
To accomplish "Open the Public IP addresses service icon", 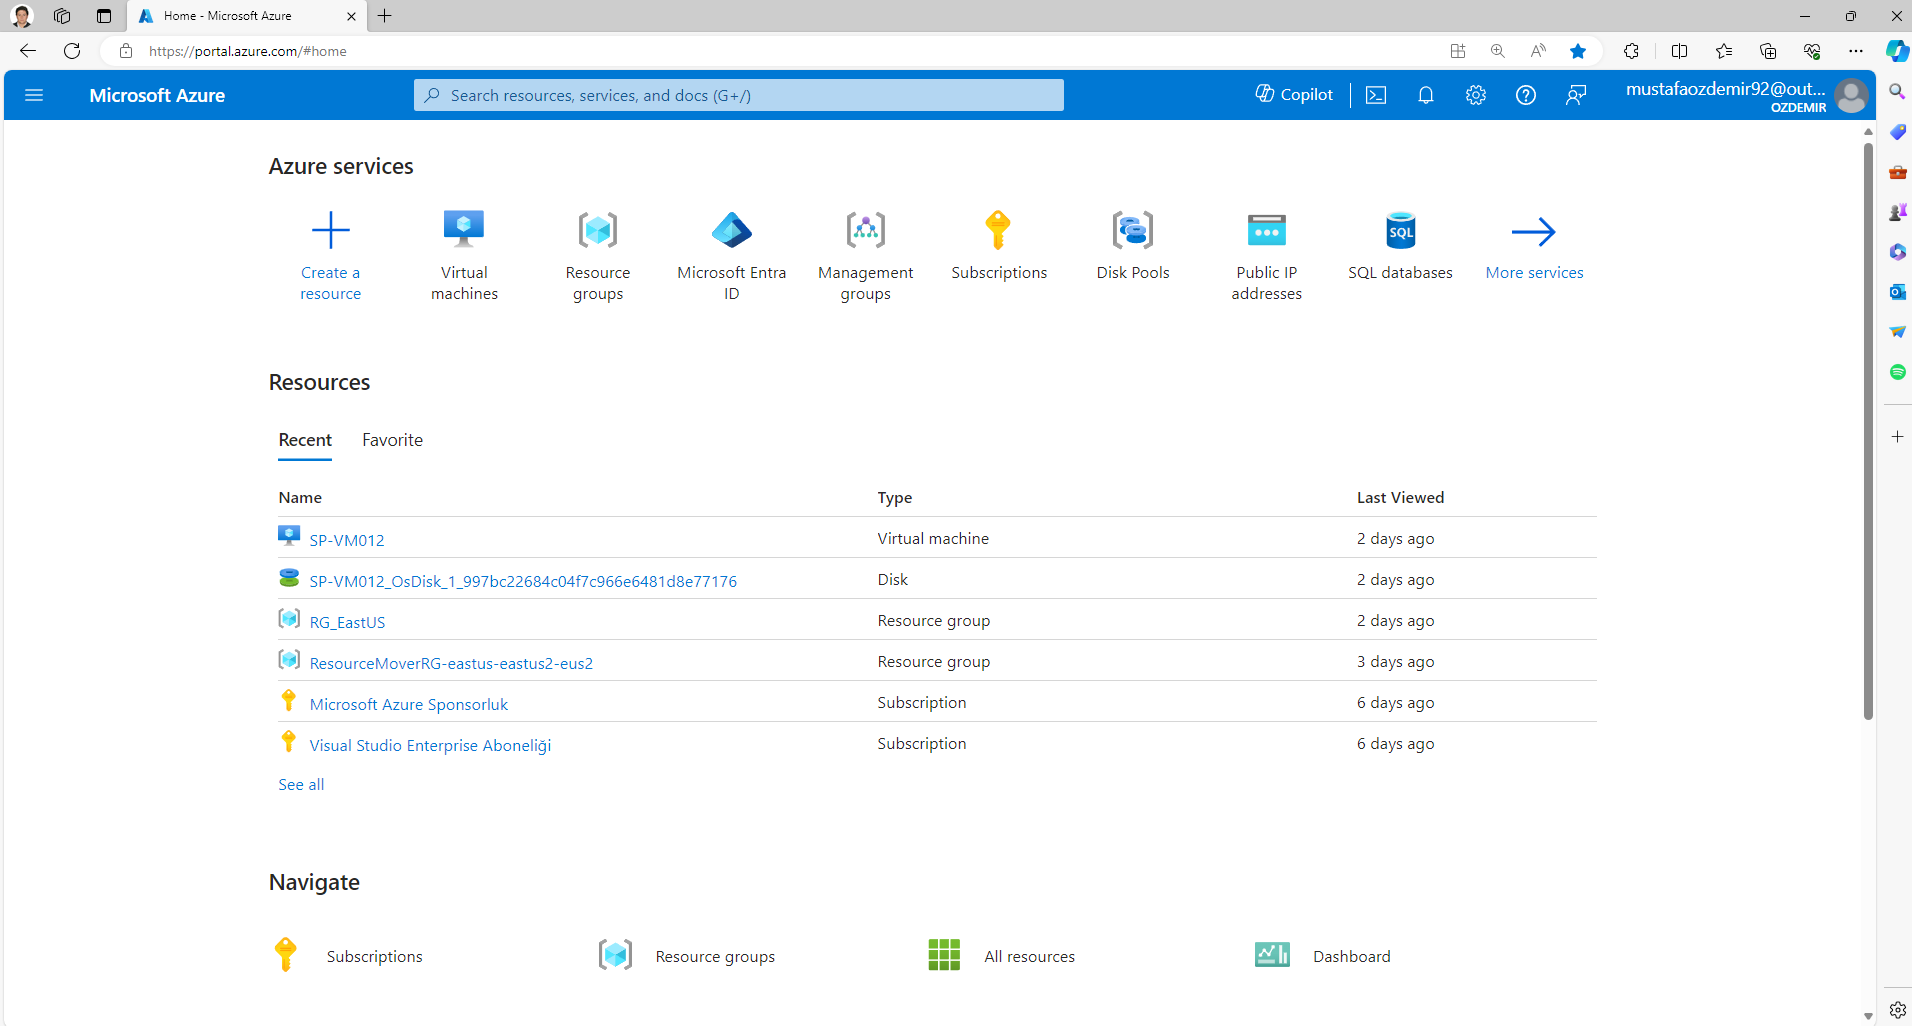I will [x=1267, y=230].
